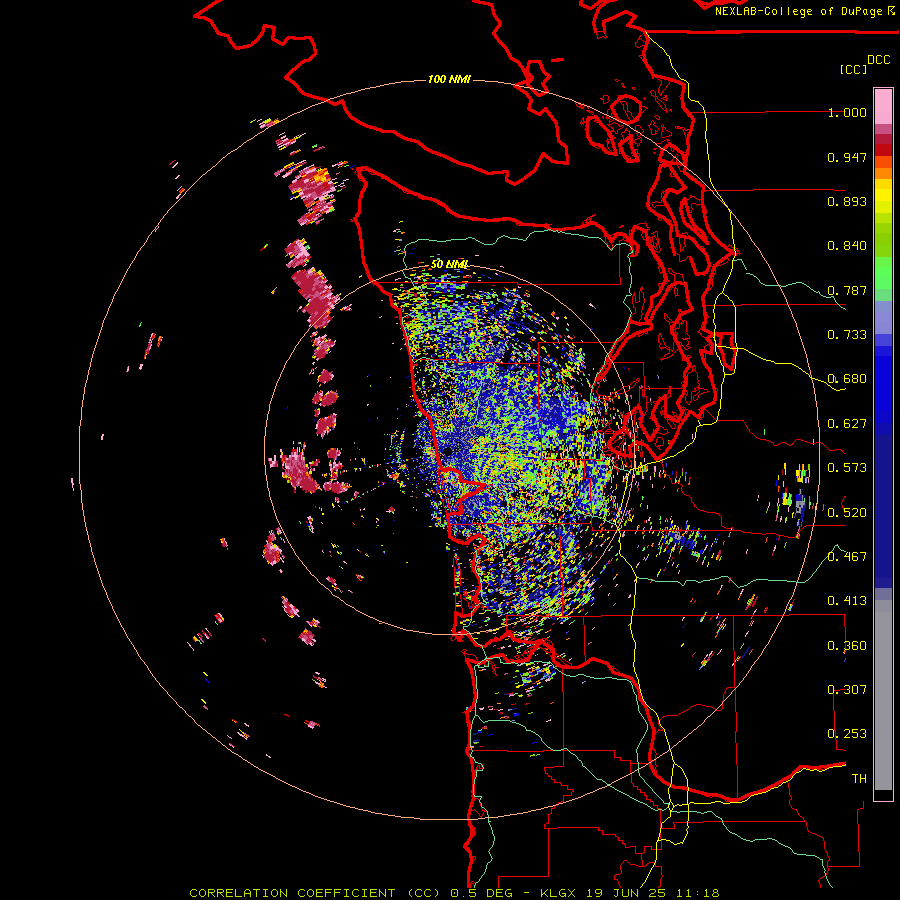Click the 0.893 scale value
This screenshot has height=900, width=900.
coord(847,201)
